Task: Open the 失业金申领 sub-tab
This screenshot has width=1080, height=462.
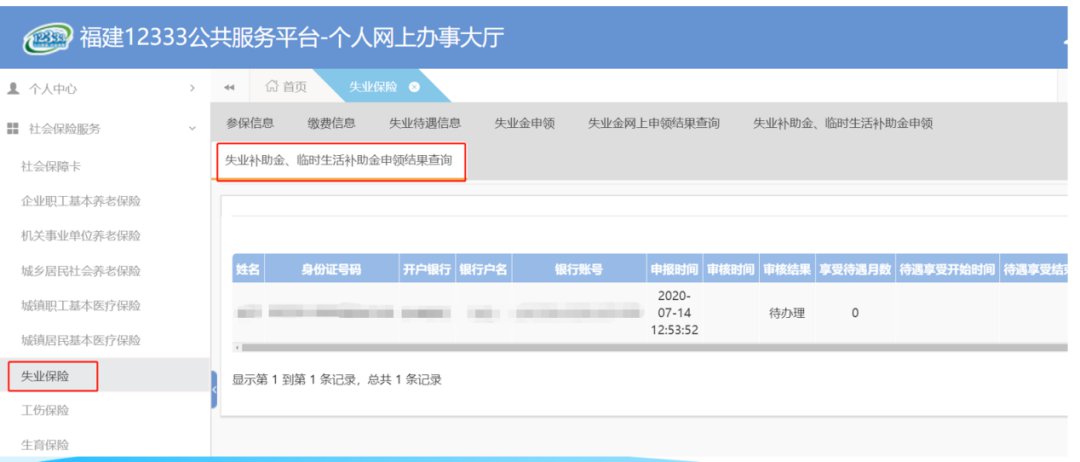Action: coord(524,123)
